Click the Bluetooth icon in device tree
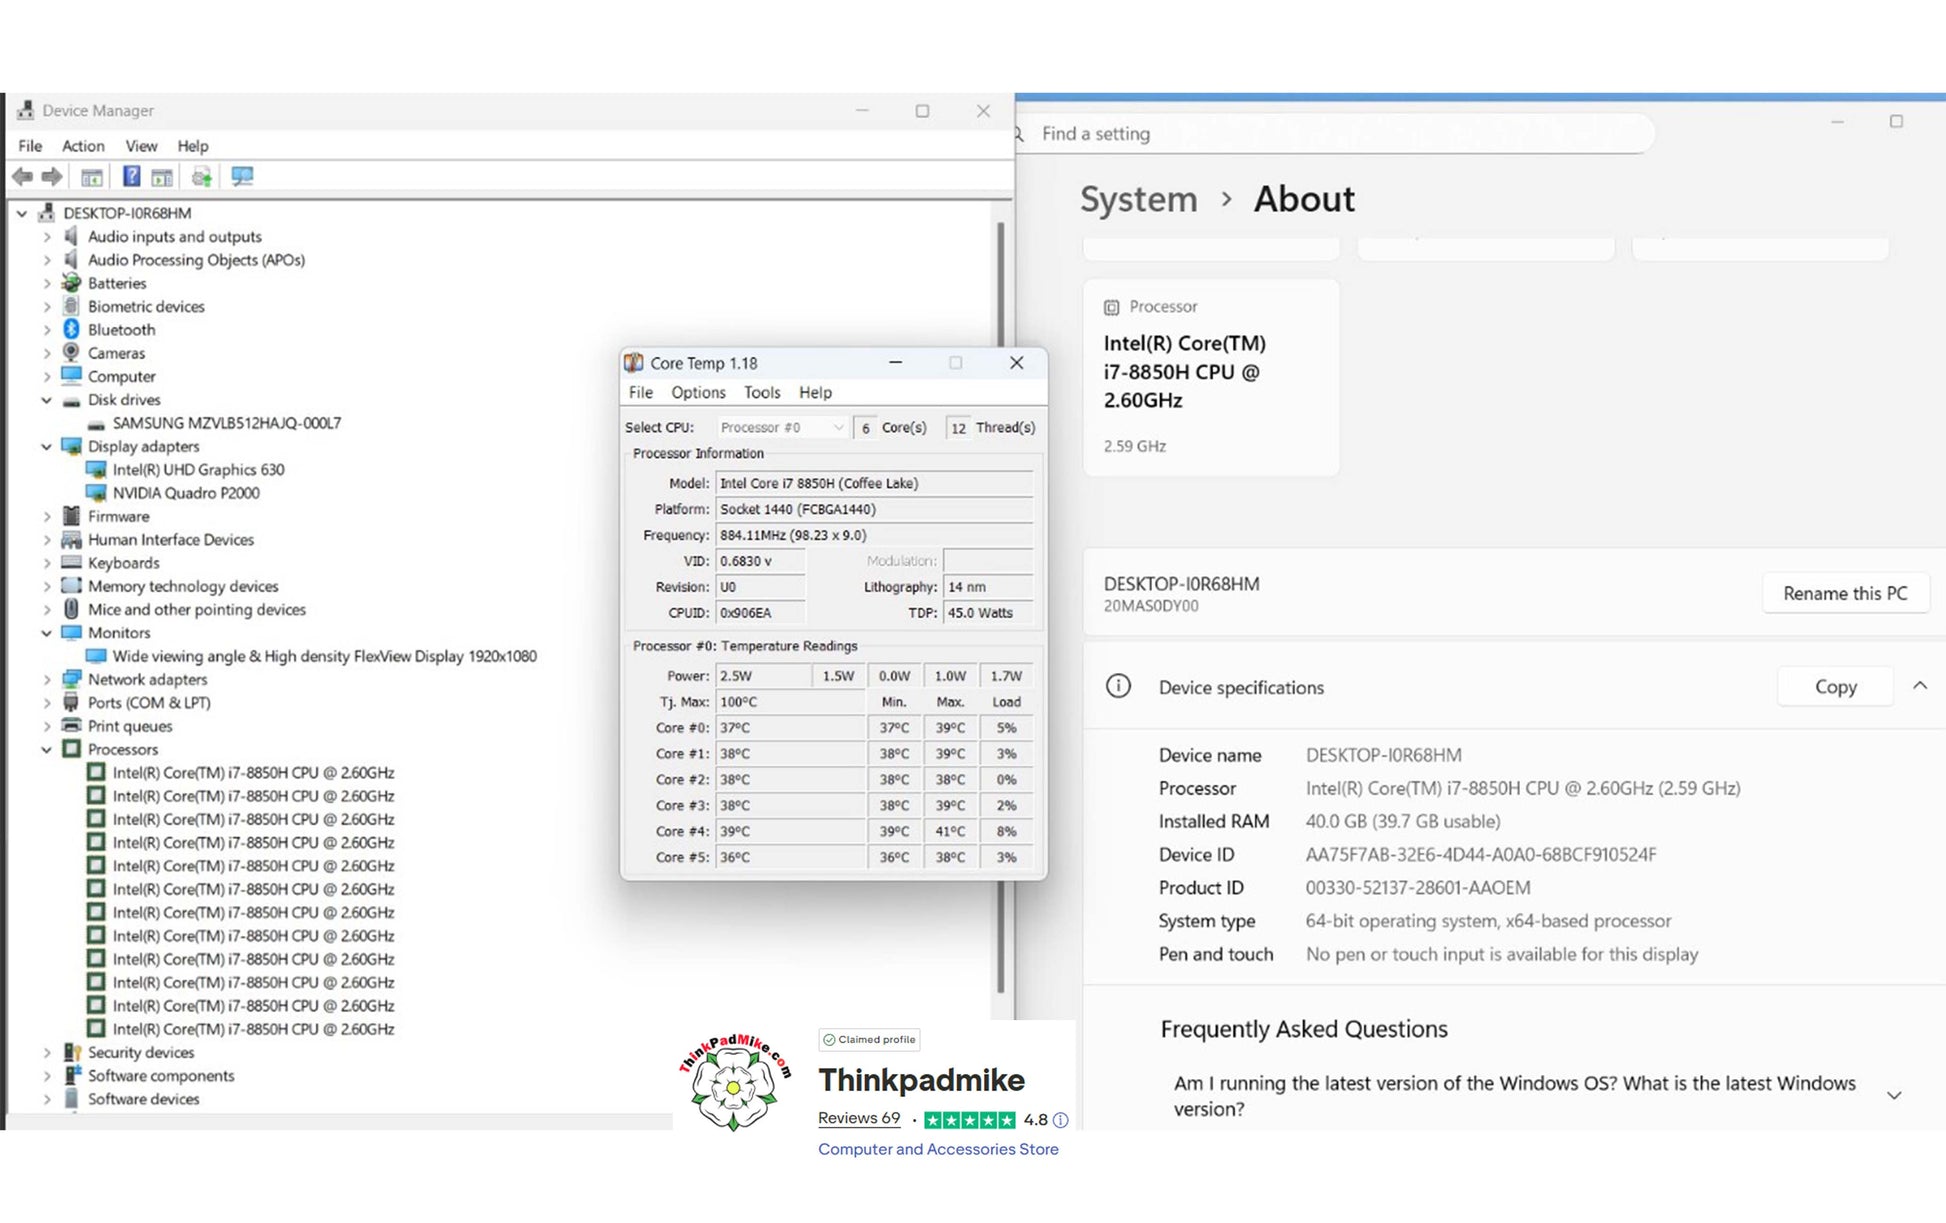The height and width of the screenshot is (1223, 1946). coord(71,330)
